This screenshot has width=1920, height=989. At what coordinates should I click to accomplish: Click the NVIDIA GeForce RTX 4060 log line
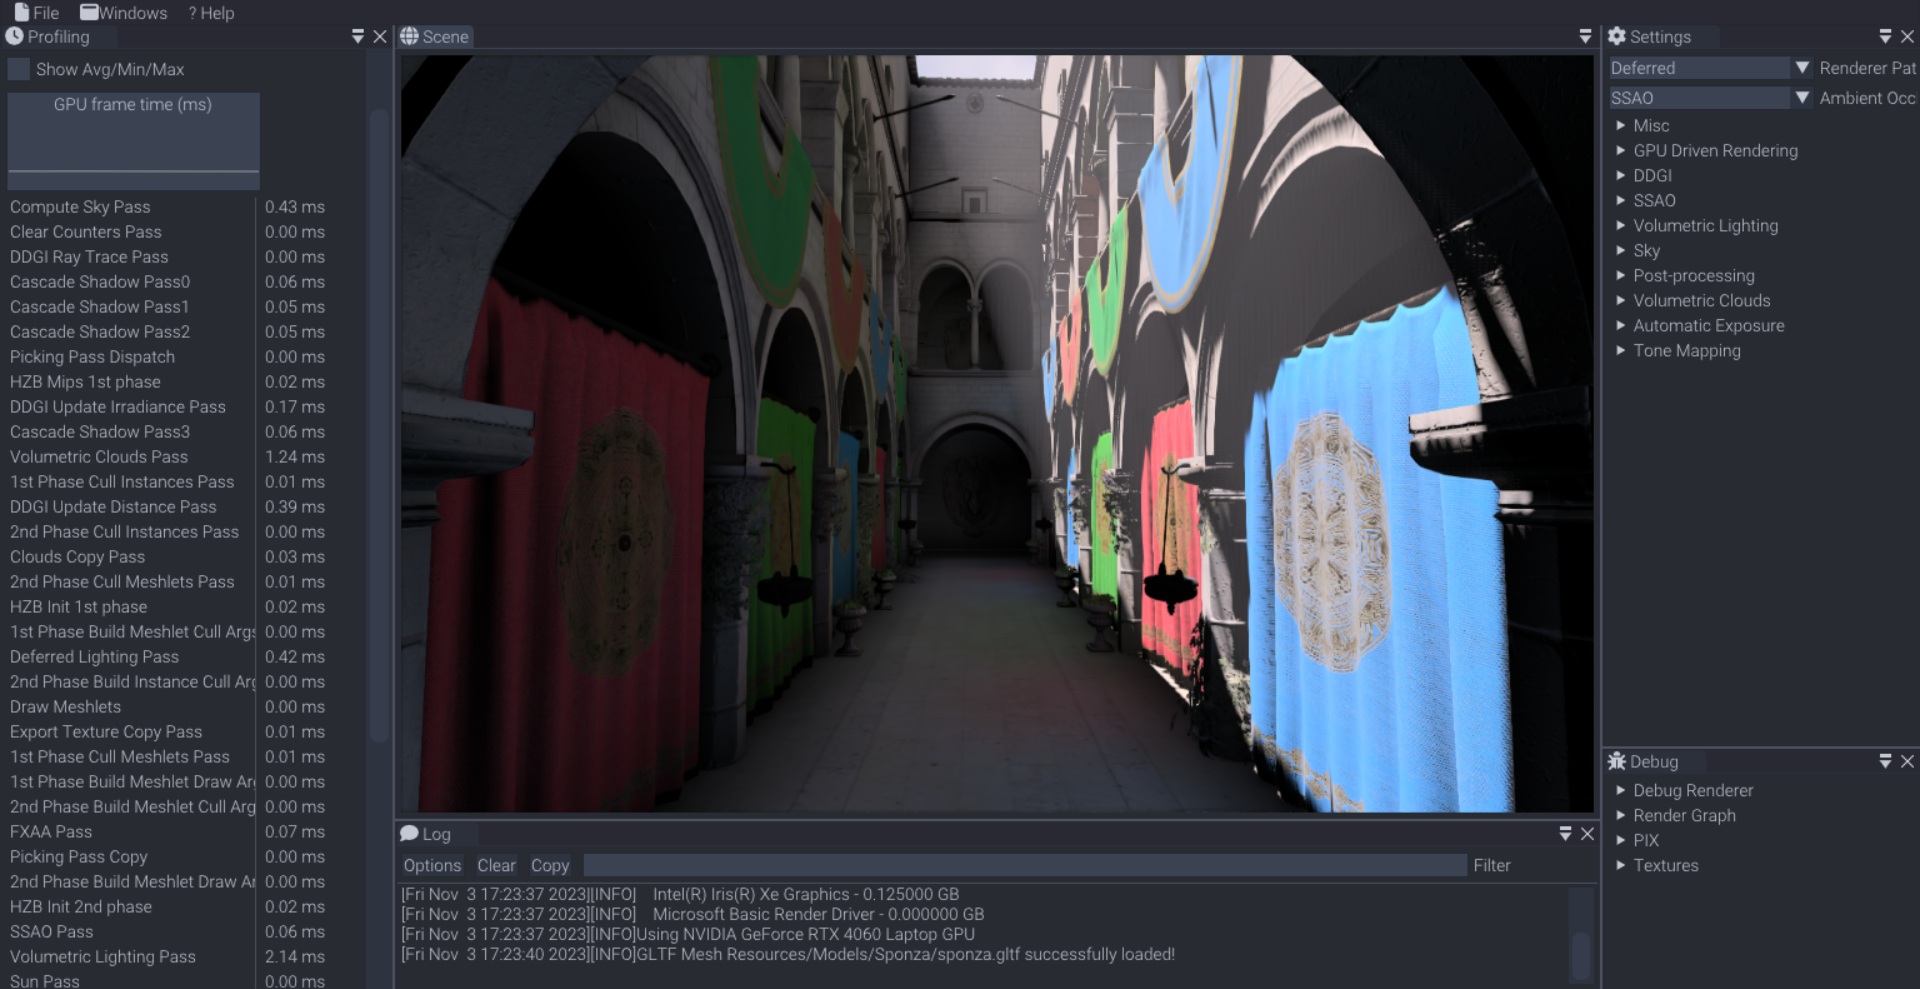(x=688, y=935)
